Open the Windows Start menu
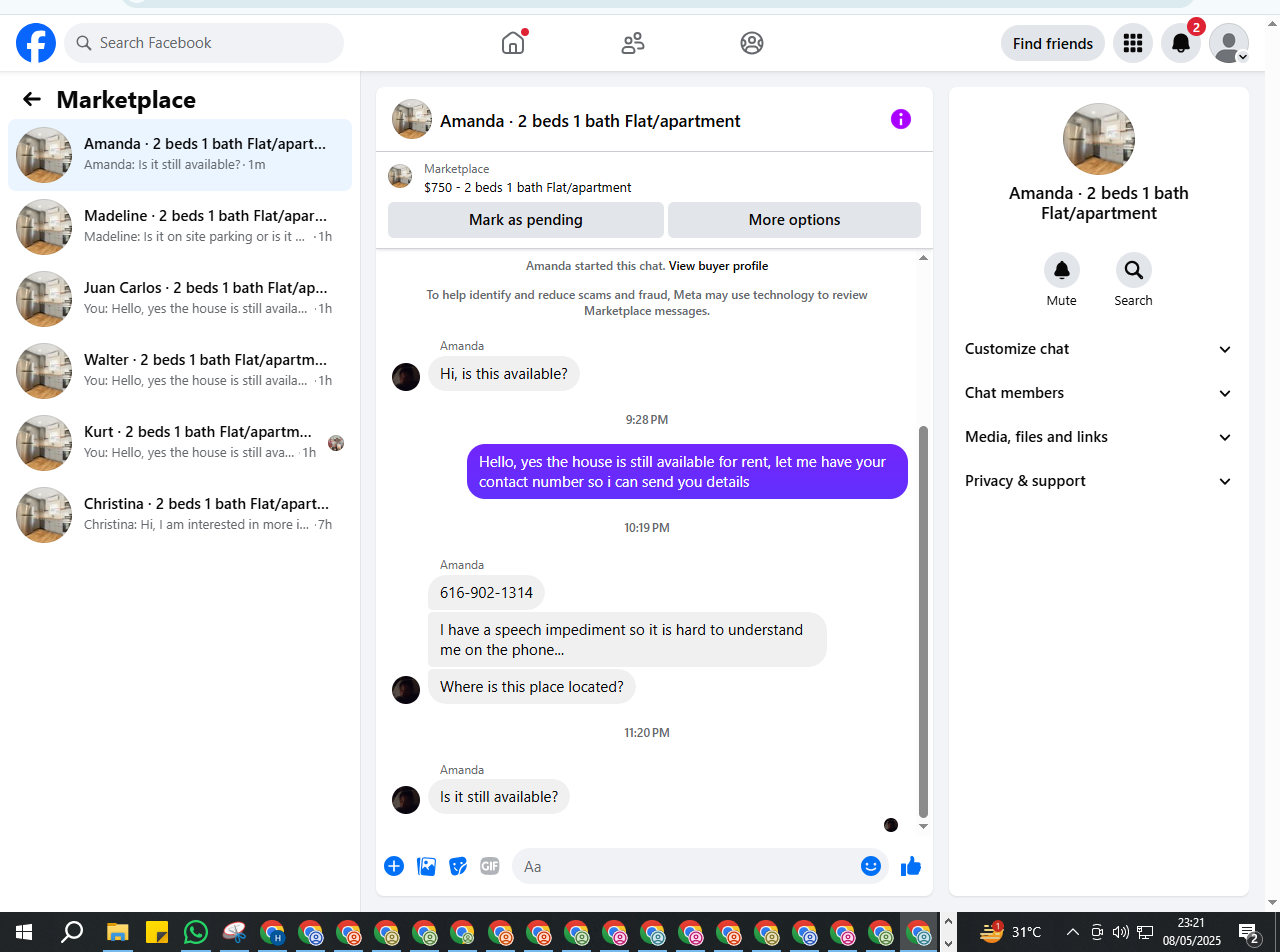This screenshot has width=1280, height=952. (x=24, y=932)
